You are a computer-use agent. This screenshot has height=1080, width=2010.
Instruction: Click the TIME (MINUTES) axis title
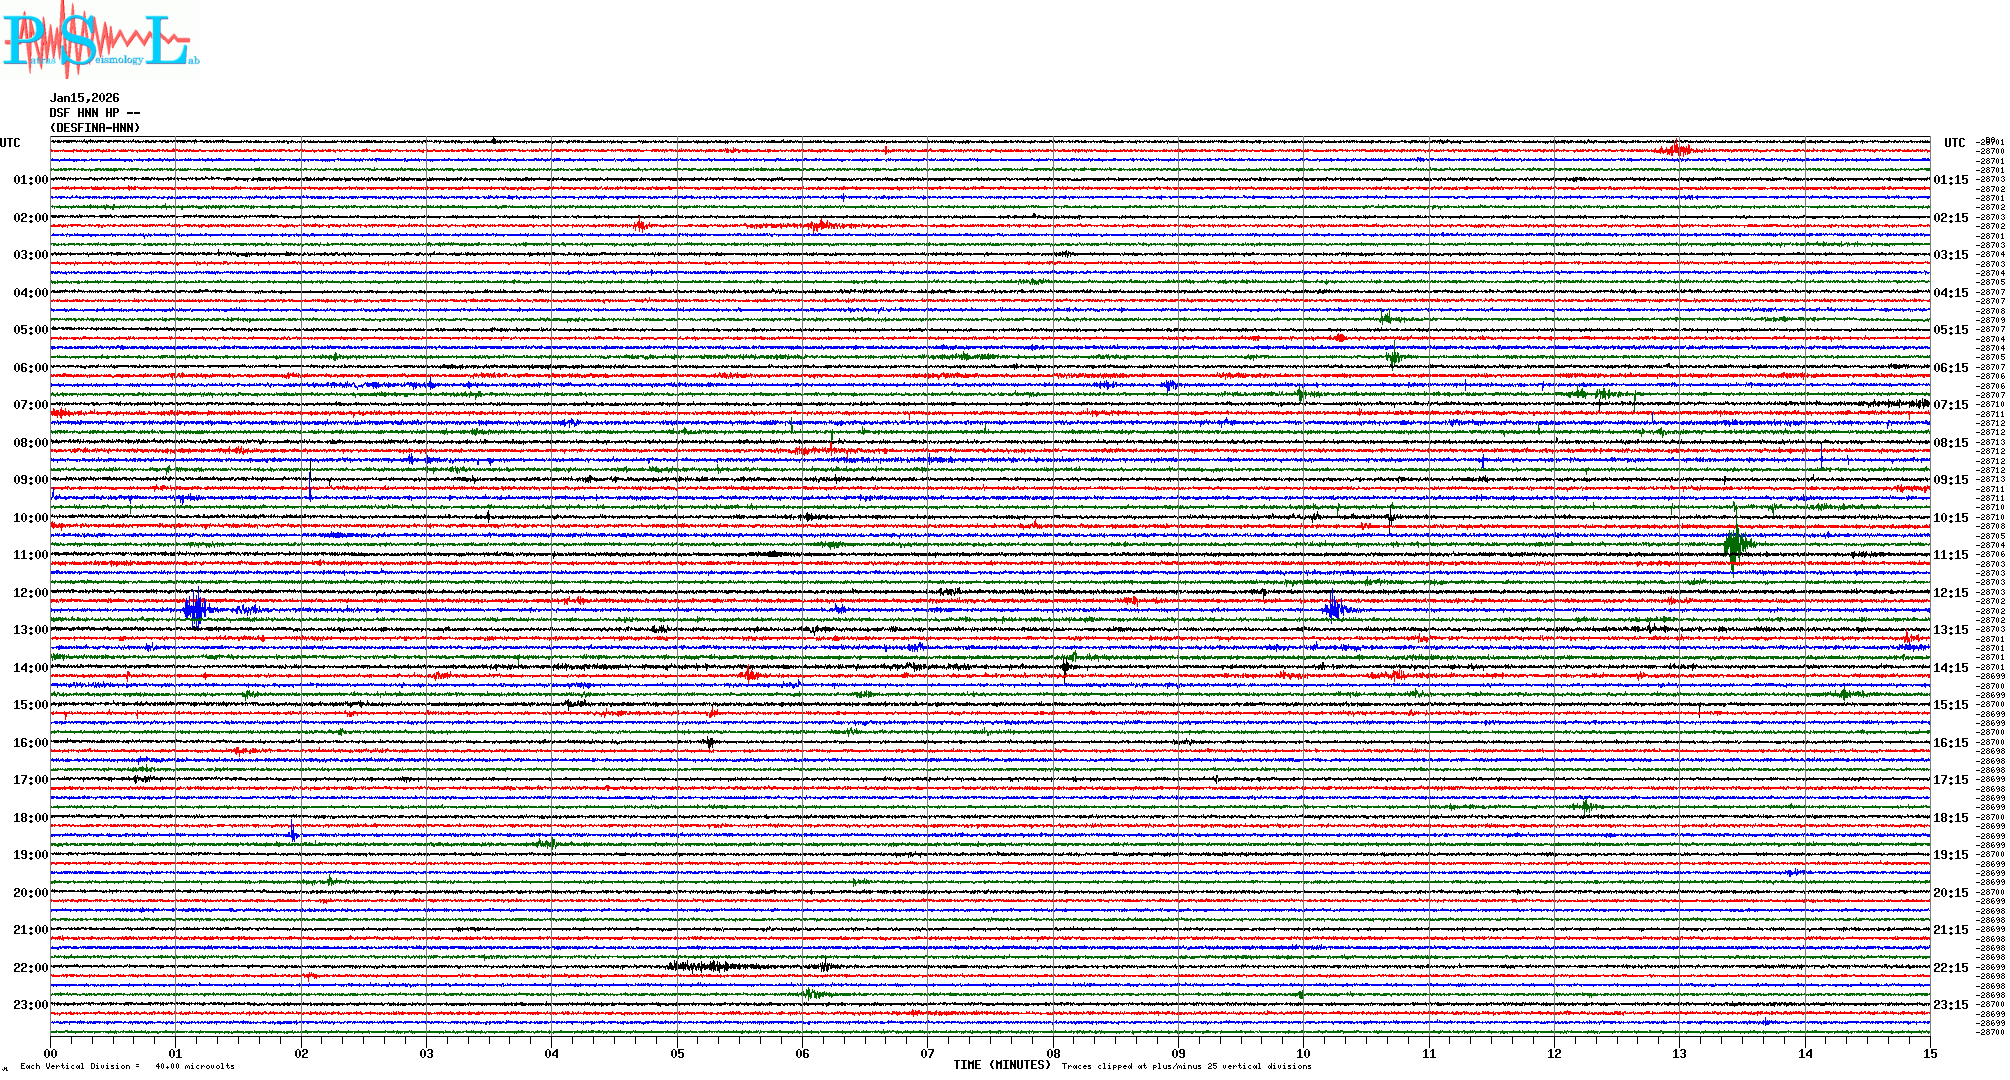1002,1065
